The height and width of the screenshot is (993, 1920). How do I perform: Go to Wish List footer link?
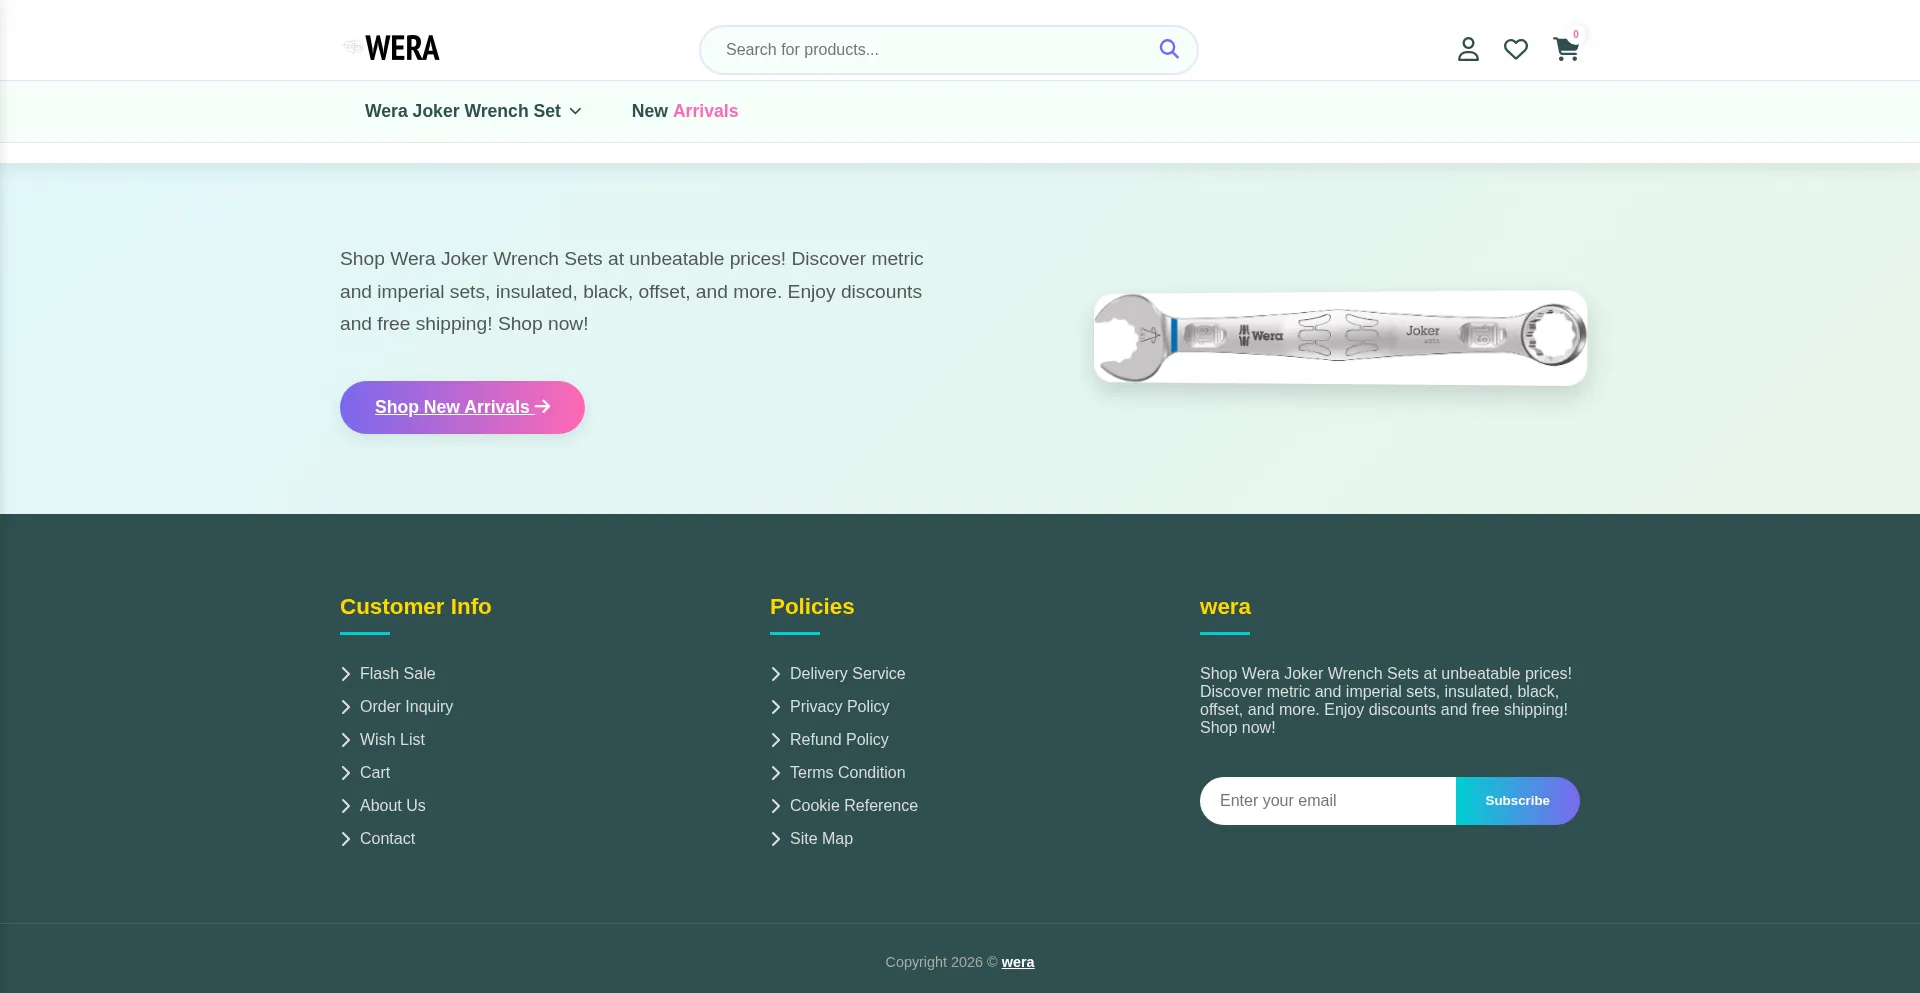392,740
